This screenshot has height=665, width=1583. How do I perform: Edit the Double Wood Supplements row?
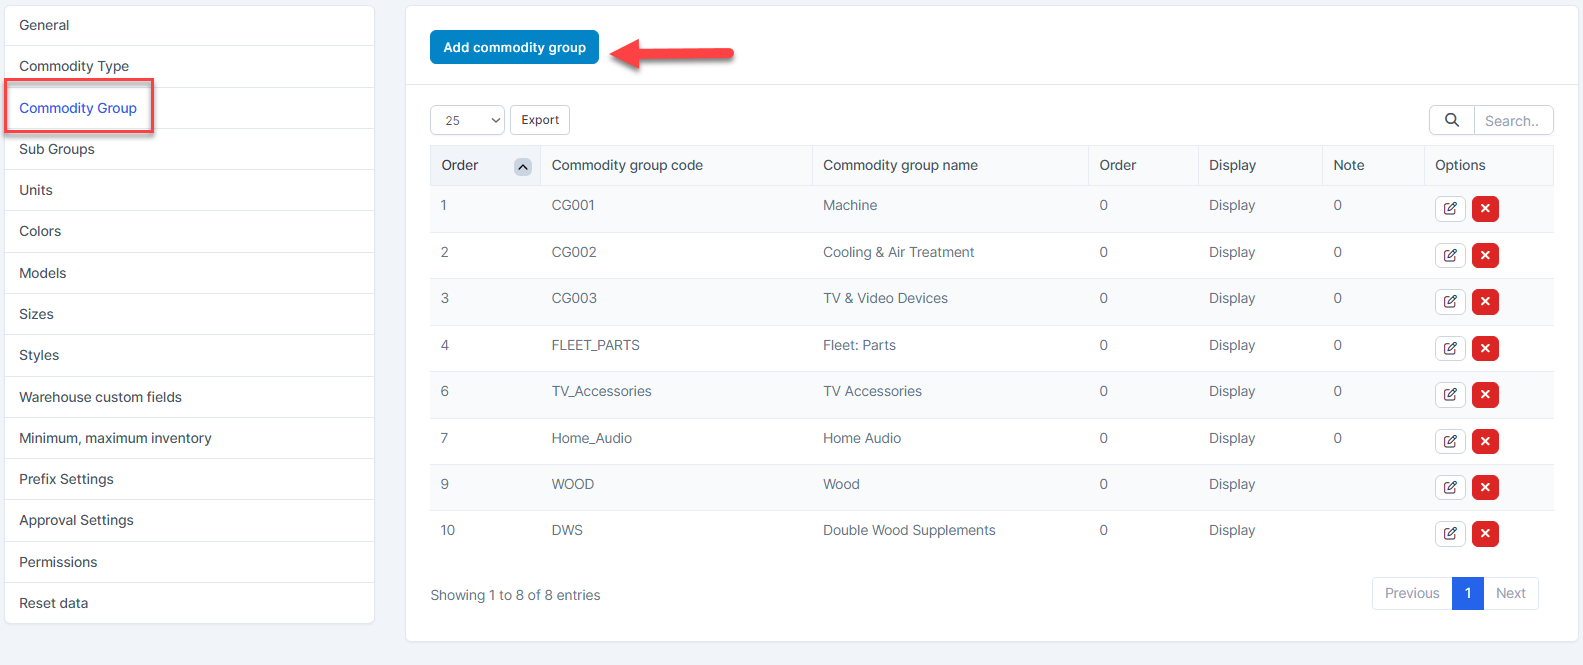pos(1450,533)
